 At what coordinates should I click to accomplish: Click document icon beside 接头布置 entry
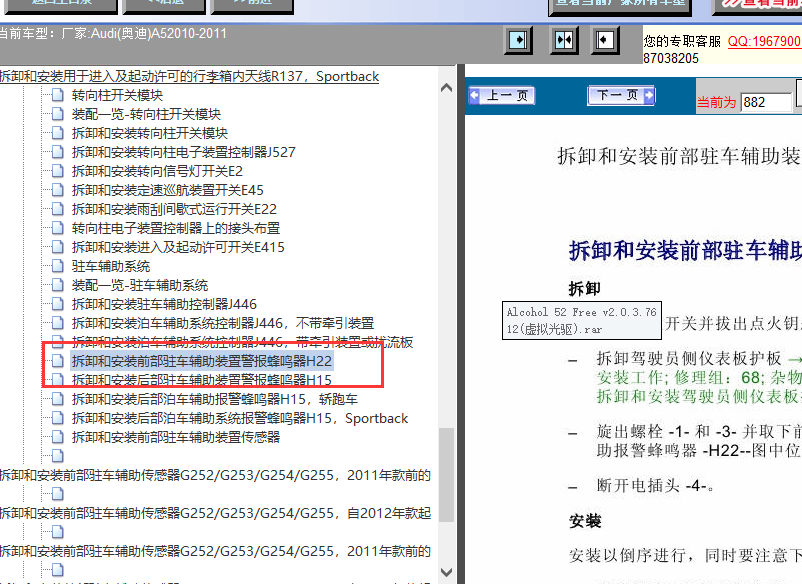click(58, 228)
